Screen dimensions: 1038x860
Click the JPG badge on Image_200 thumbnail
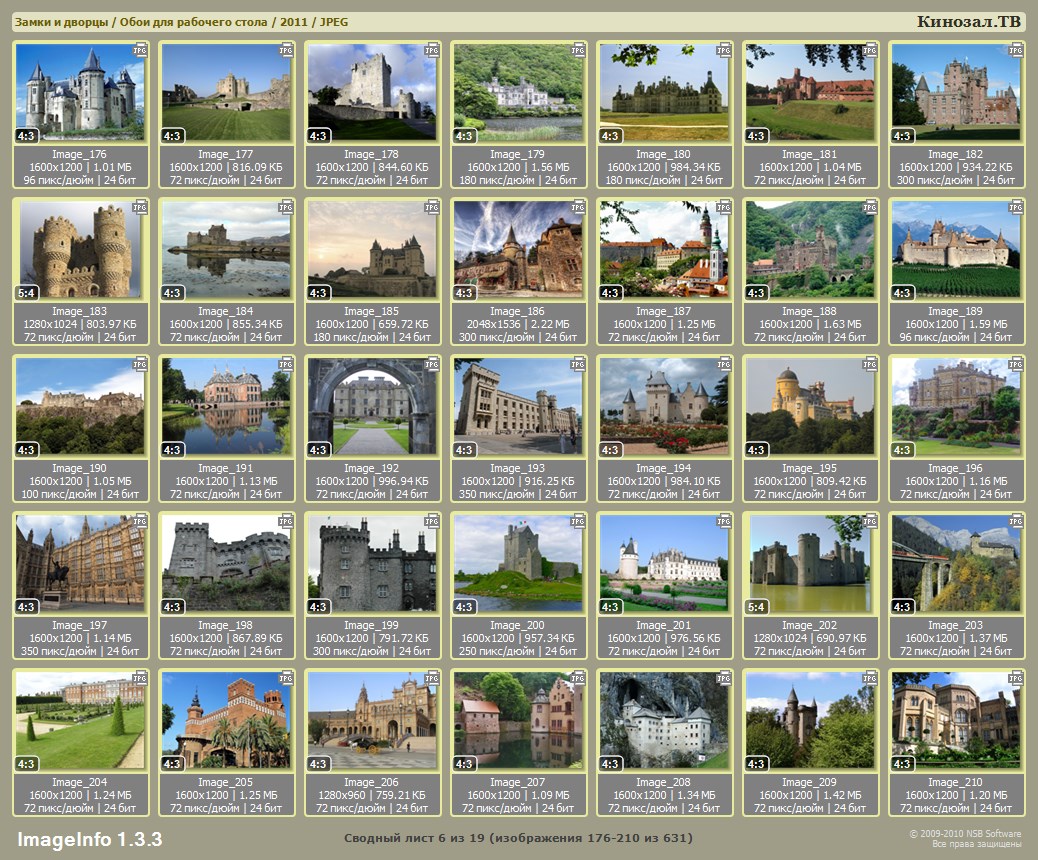[578, 521]
